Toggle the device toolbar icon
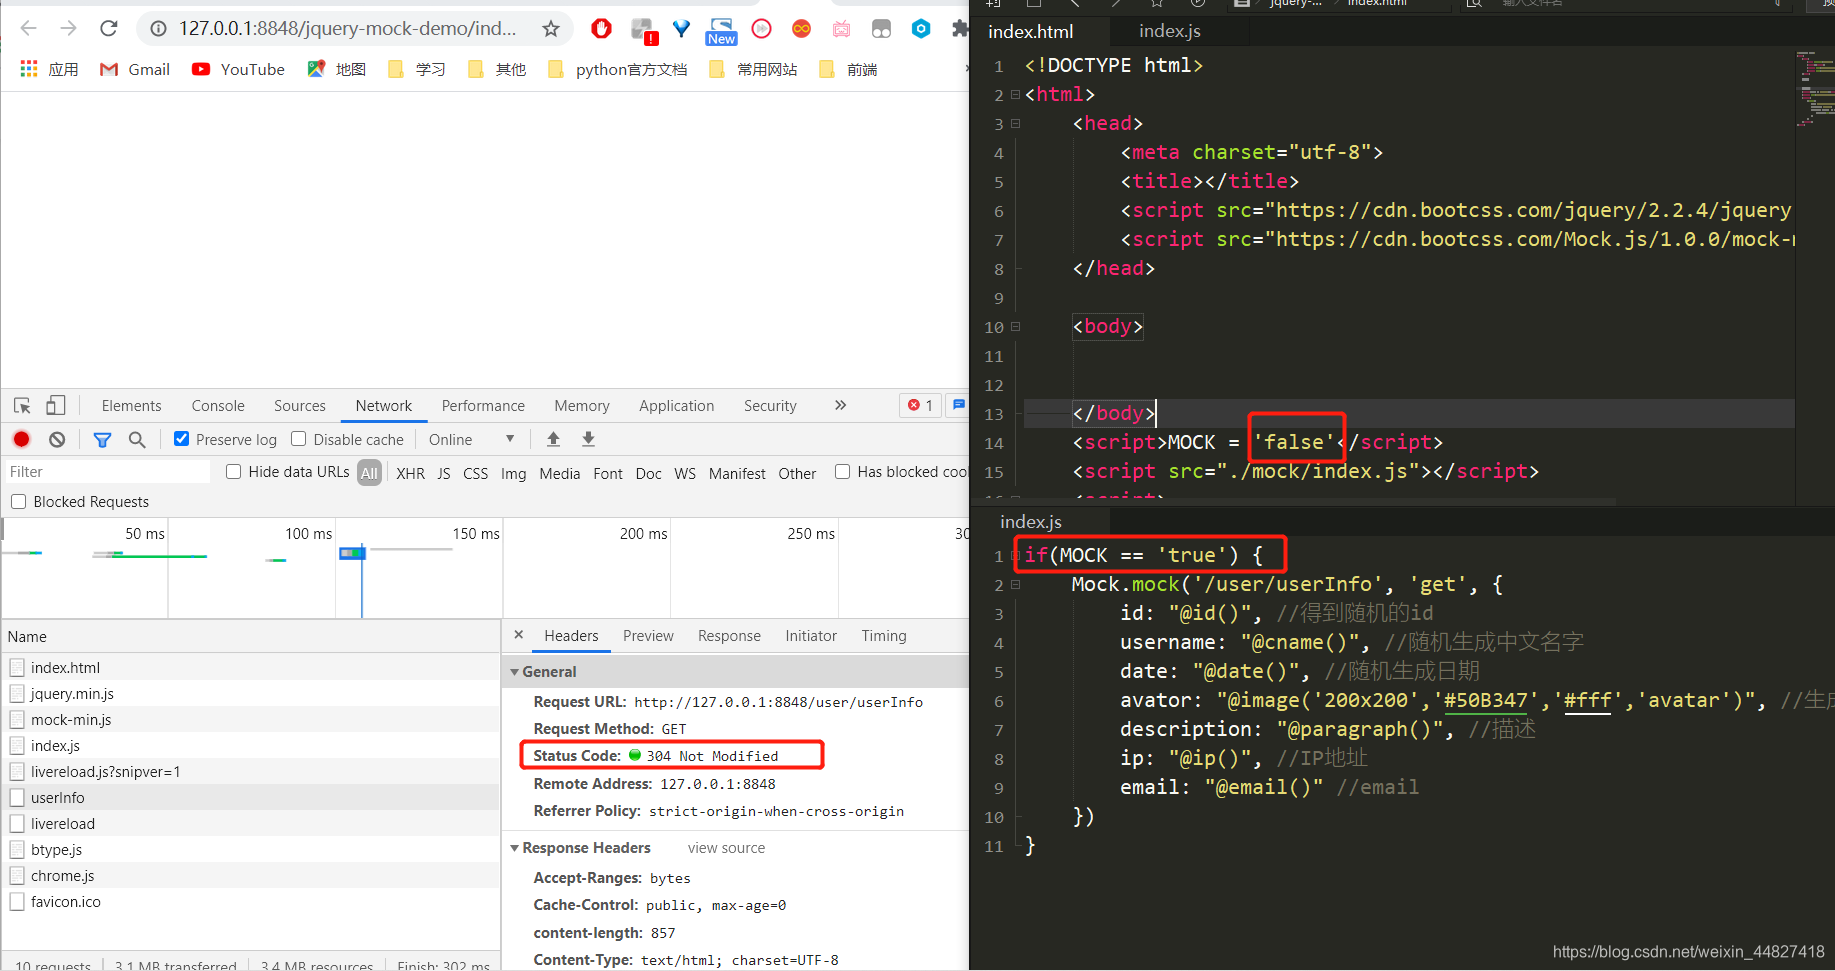The image size is (1835, 971). click(56, 405)
